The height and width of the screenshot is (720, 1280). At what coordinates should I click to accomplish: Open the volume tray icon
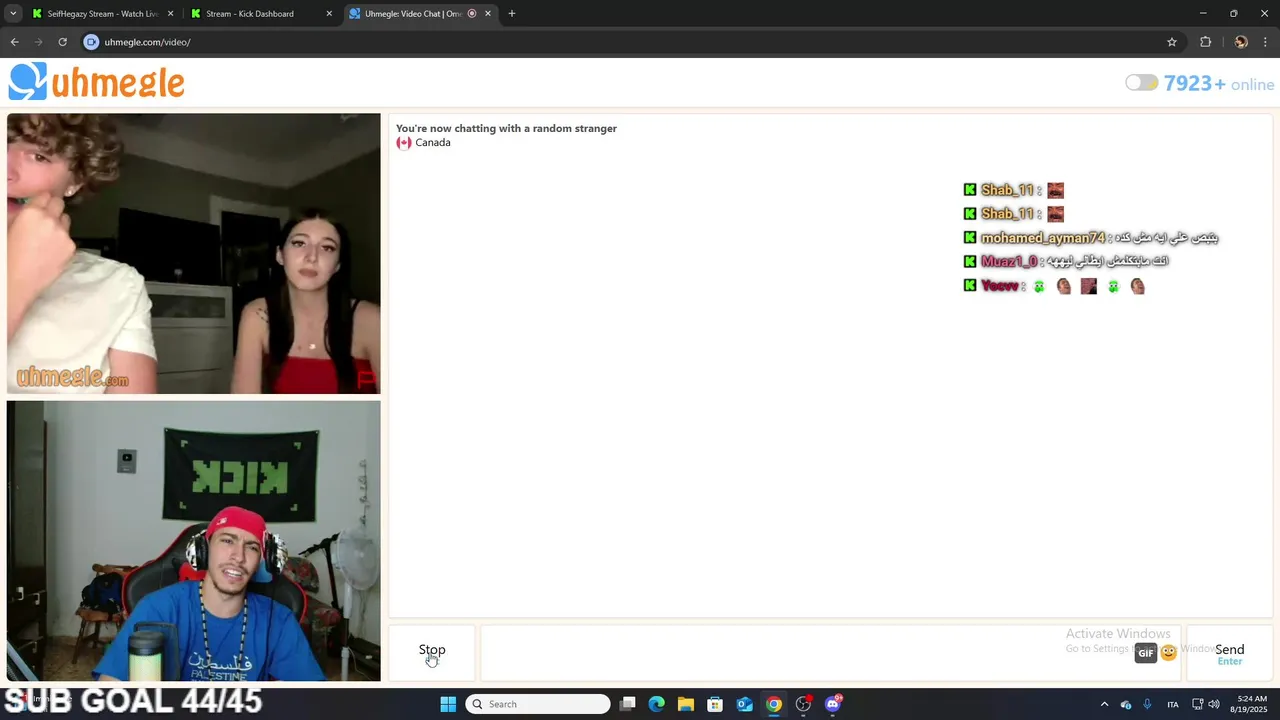click(1214, 704)
